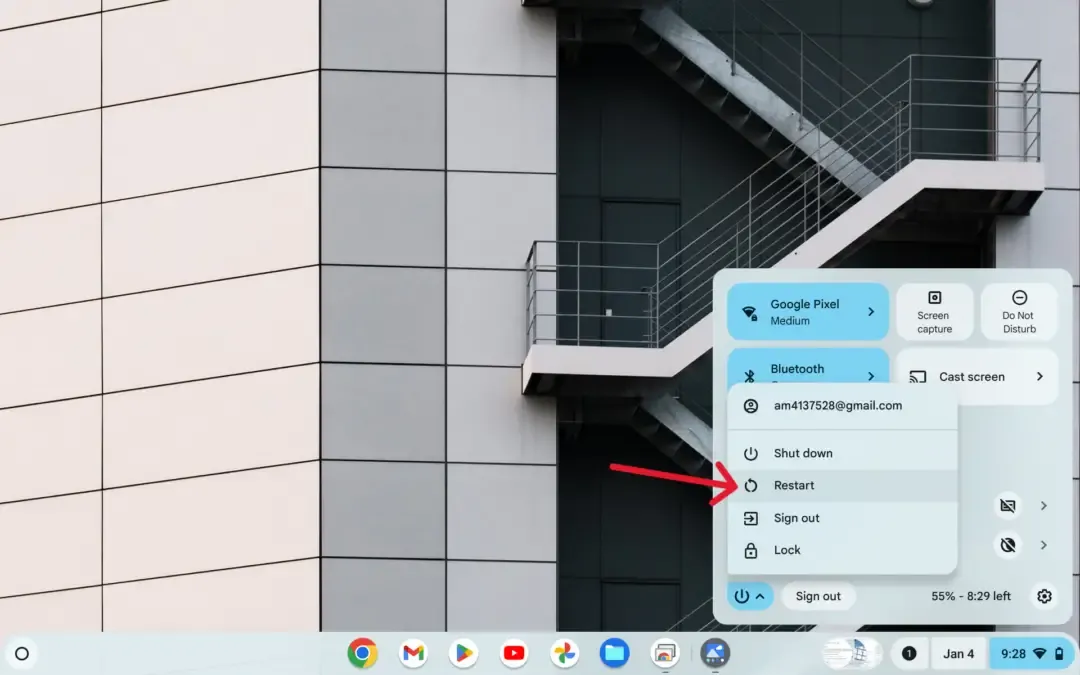Click the Sign out pill button
Screen dimensions: 1080x675
pos(818,596)
